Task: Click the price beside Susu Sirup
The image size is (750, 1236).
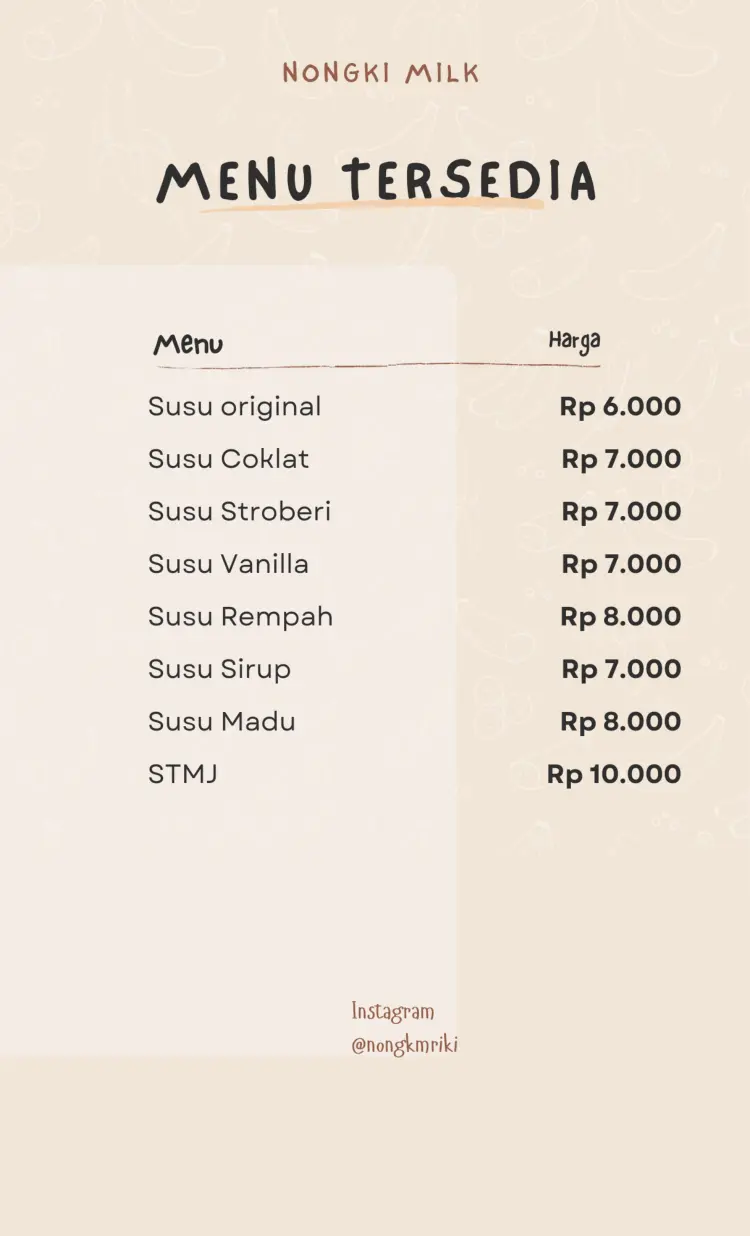Action: tap(621, 669)
